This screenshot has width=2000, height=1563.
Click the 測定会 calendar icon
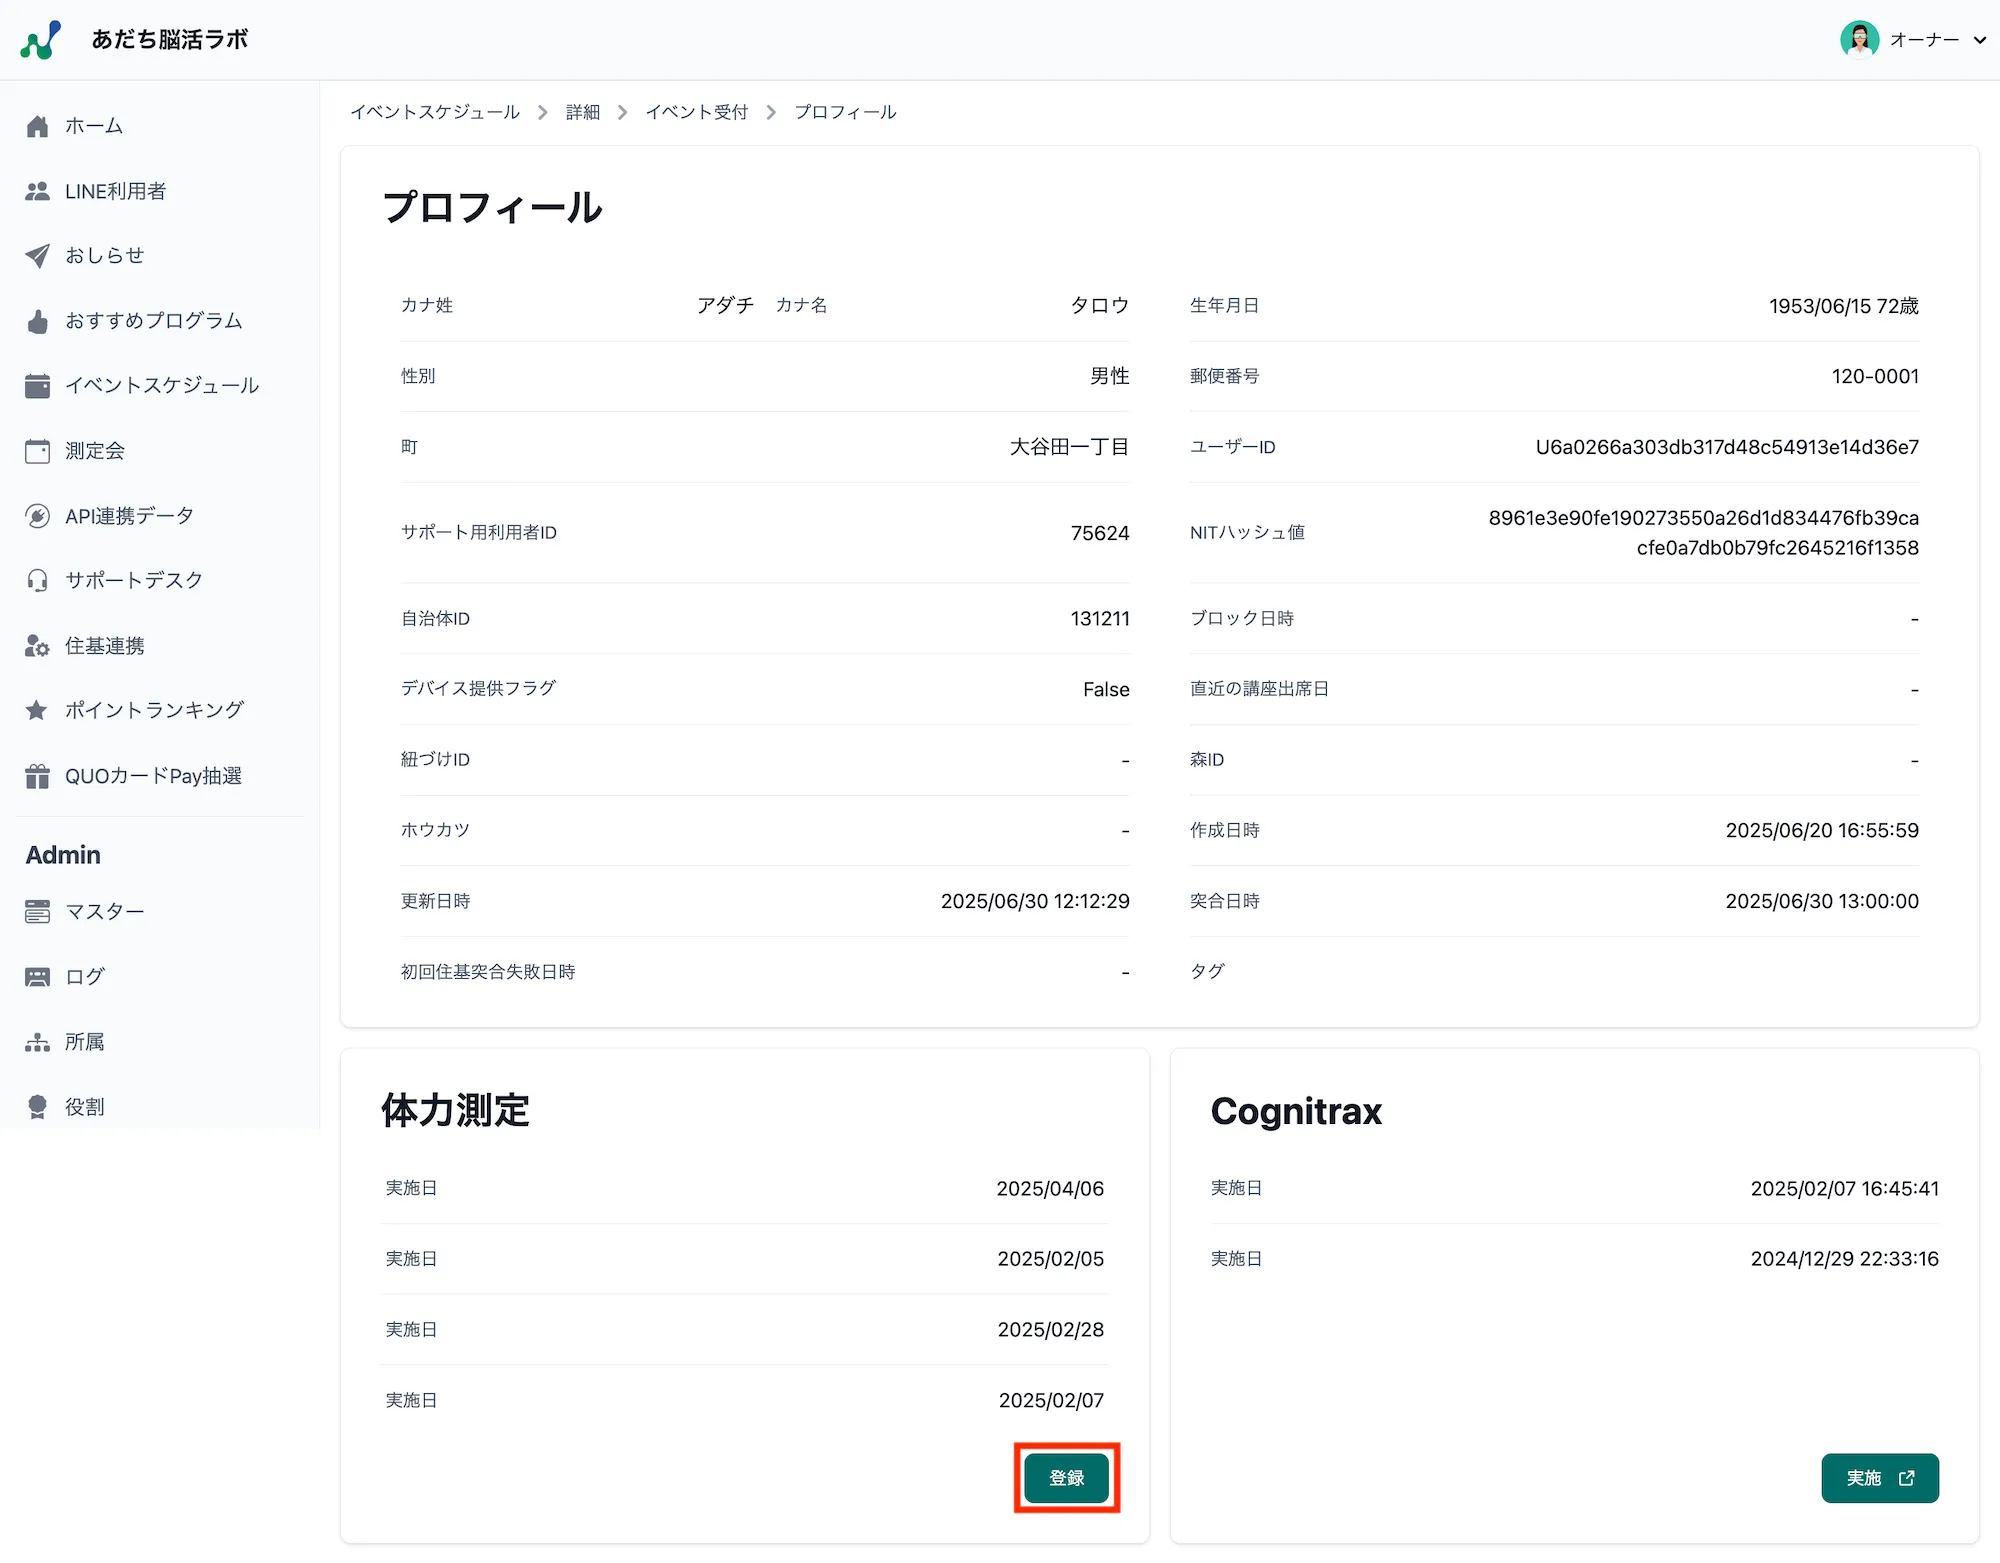point(37,450)
